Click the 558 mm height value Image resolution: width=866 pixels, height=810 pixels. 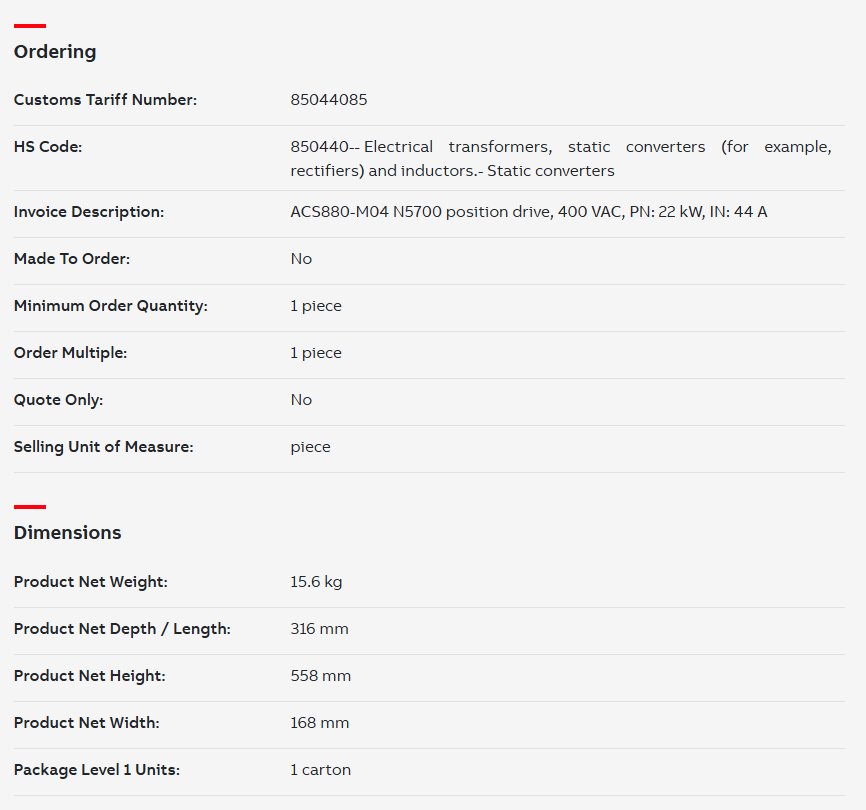click(320, 675)
